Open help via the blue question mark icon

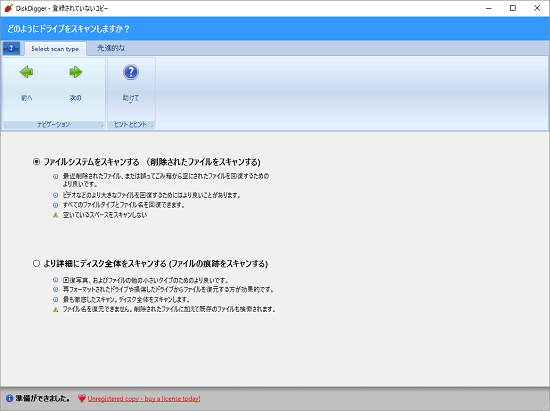[x=131, y=72]
